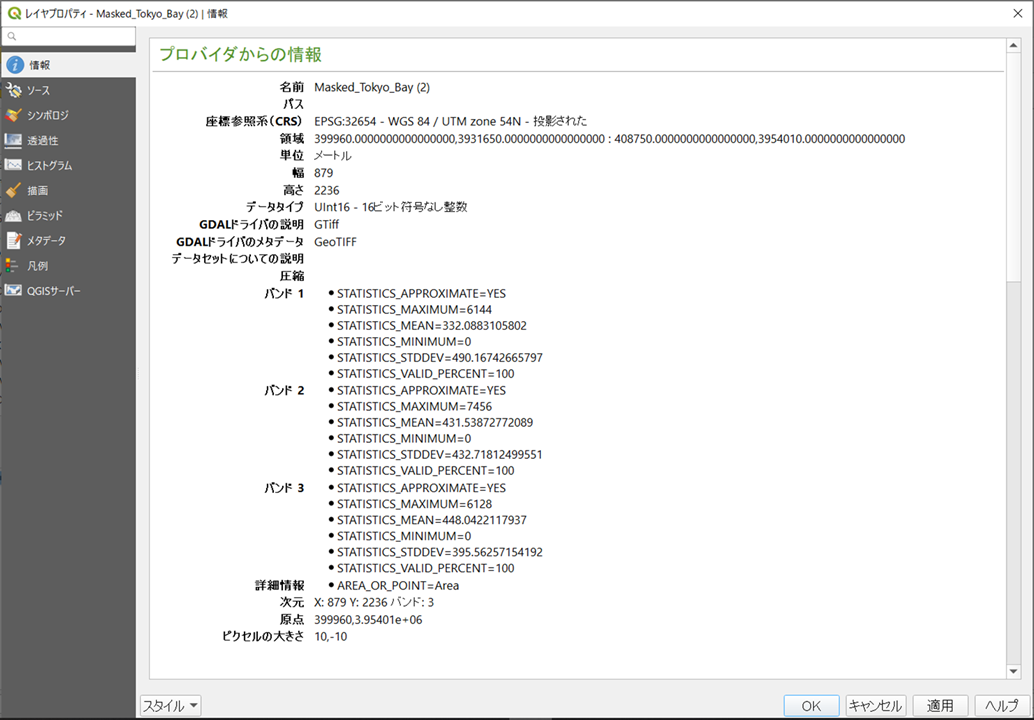Open the 透過性 transparency icon
This screenshot has width=1034, height=720.
tap(13, 140)
